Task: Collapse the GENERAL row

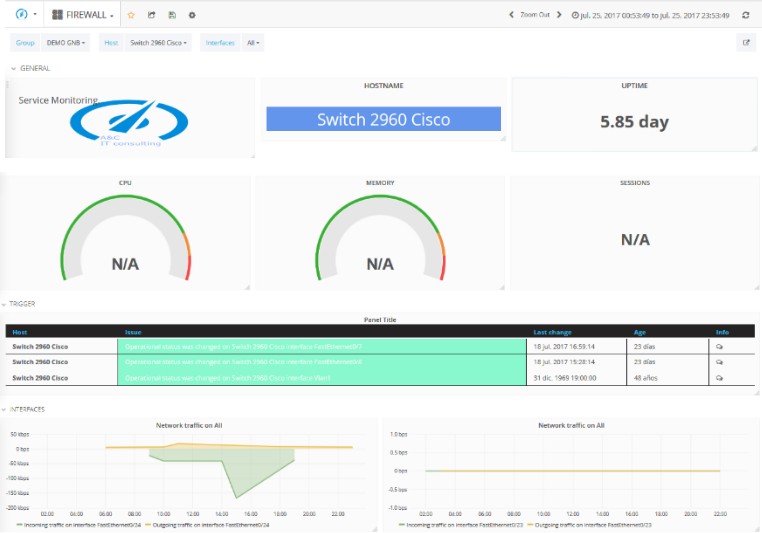Action: (x=31, y=69)
